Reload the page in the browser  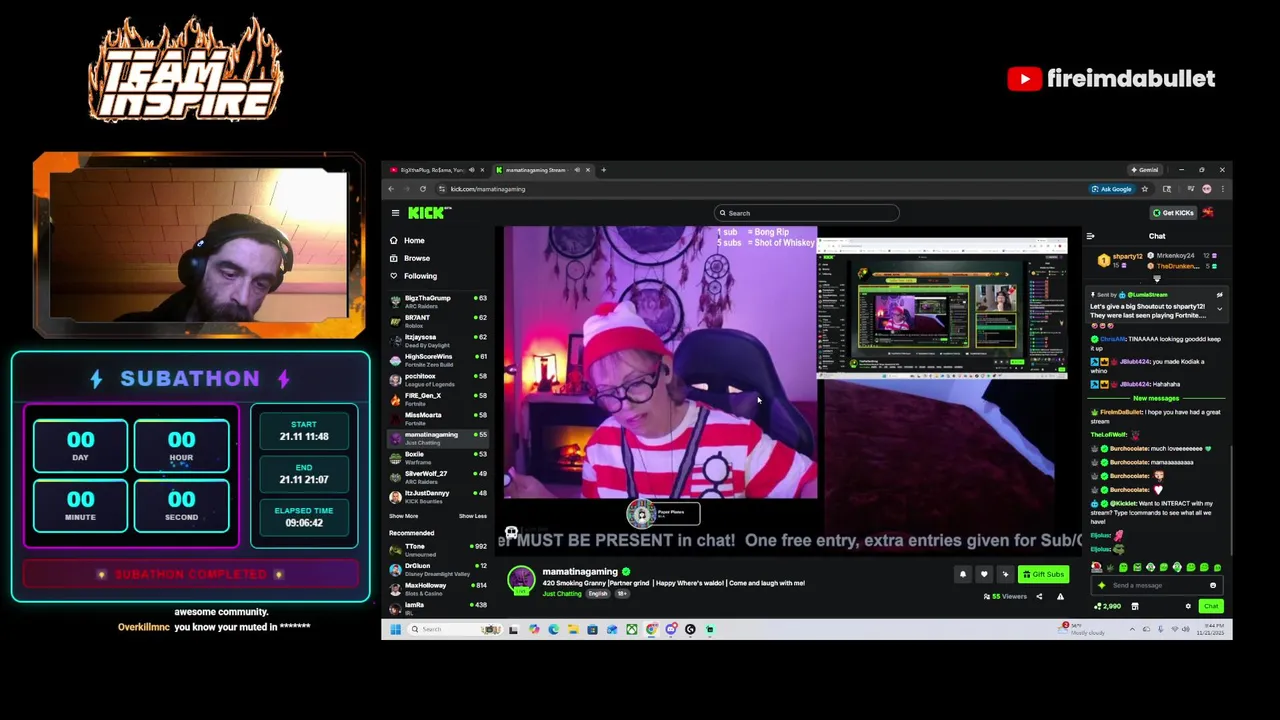(x=423, y=189)
